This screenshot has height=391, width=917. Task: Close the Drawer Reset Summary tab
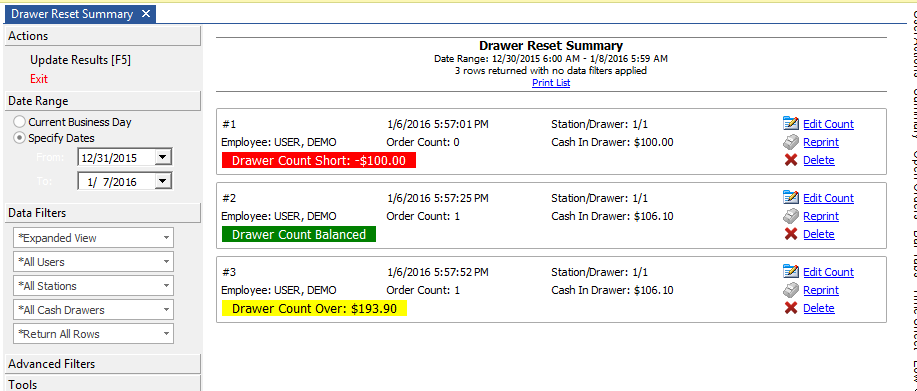click(146, 13)
